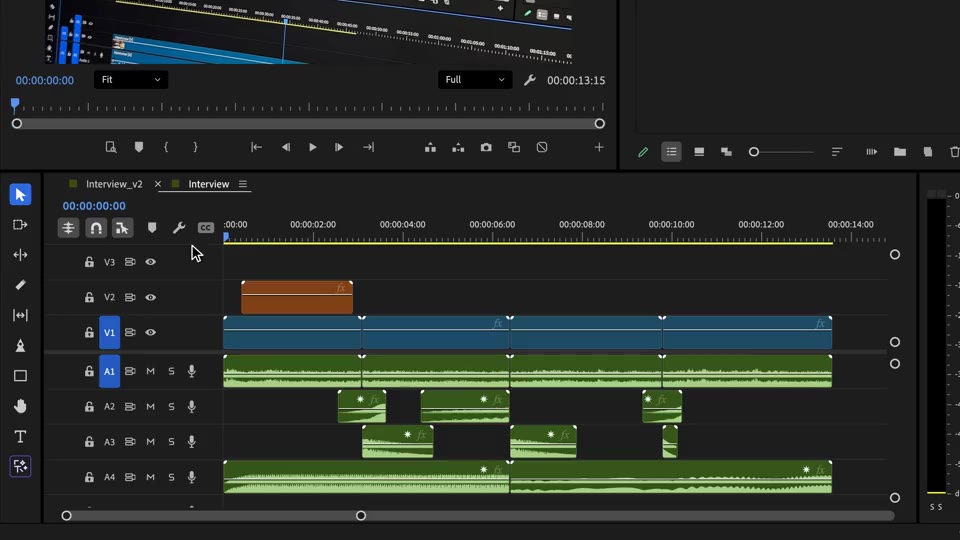This screenshot has height=540, width=960.
Task: Mute track A1
Action: [150, 371]
